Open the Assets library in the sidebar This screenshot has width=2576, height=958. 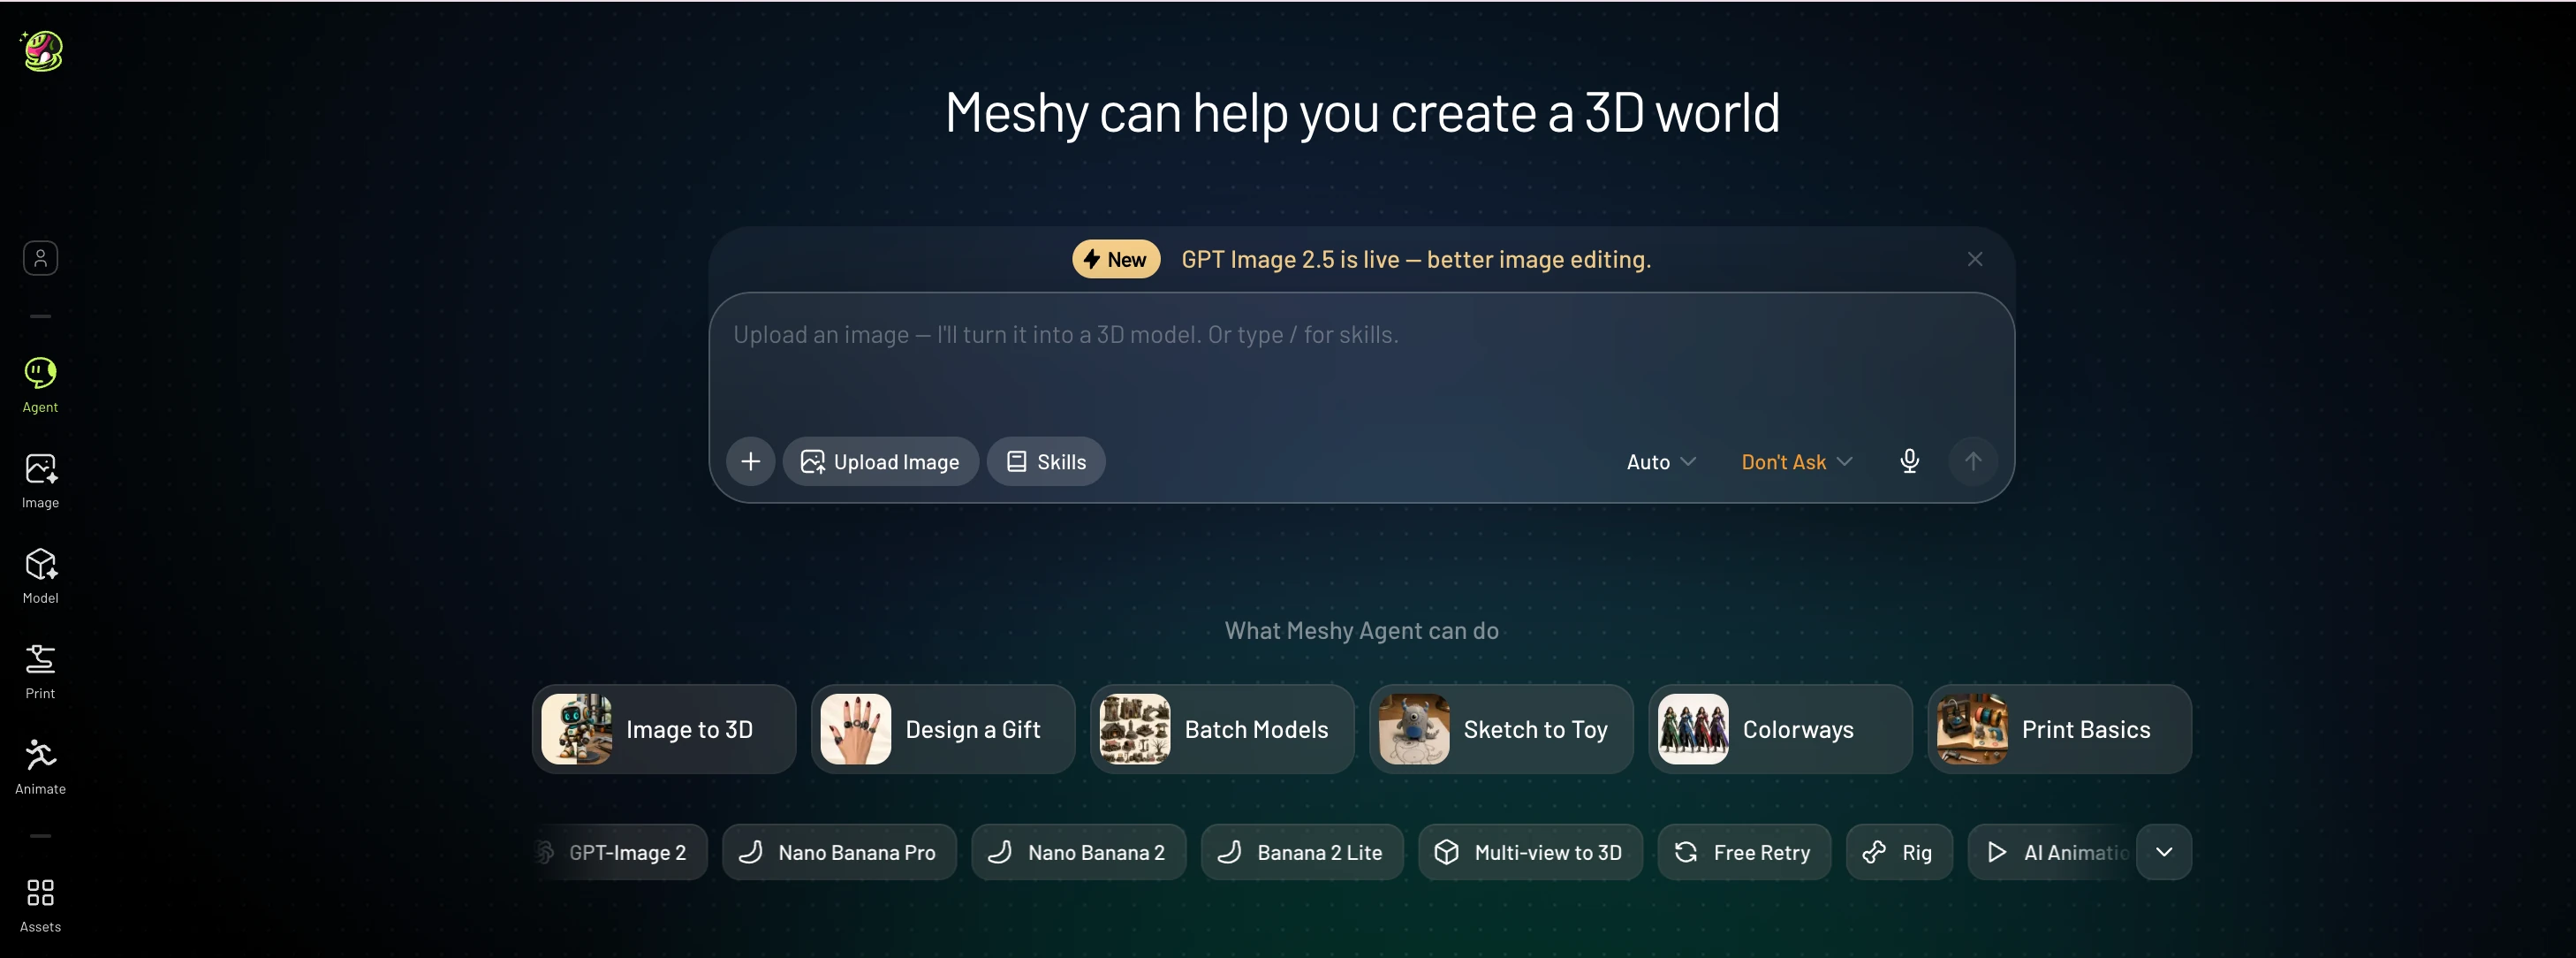pyautogui.click(x=40, y=905)
